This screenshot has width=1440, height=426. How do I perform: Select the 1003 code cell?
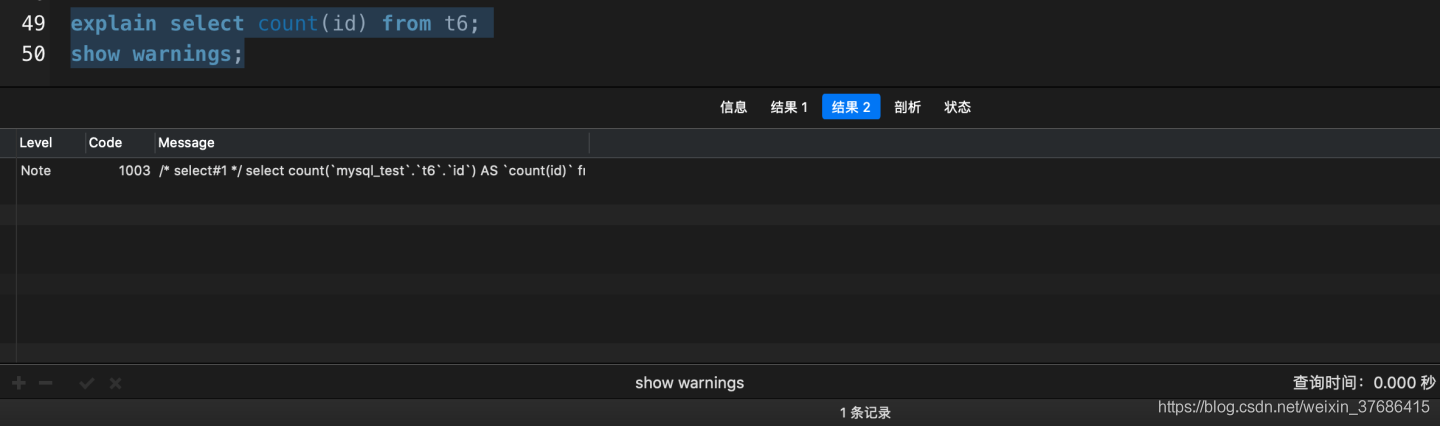click(x=134, y=171)
